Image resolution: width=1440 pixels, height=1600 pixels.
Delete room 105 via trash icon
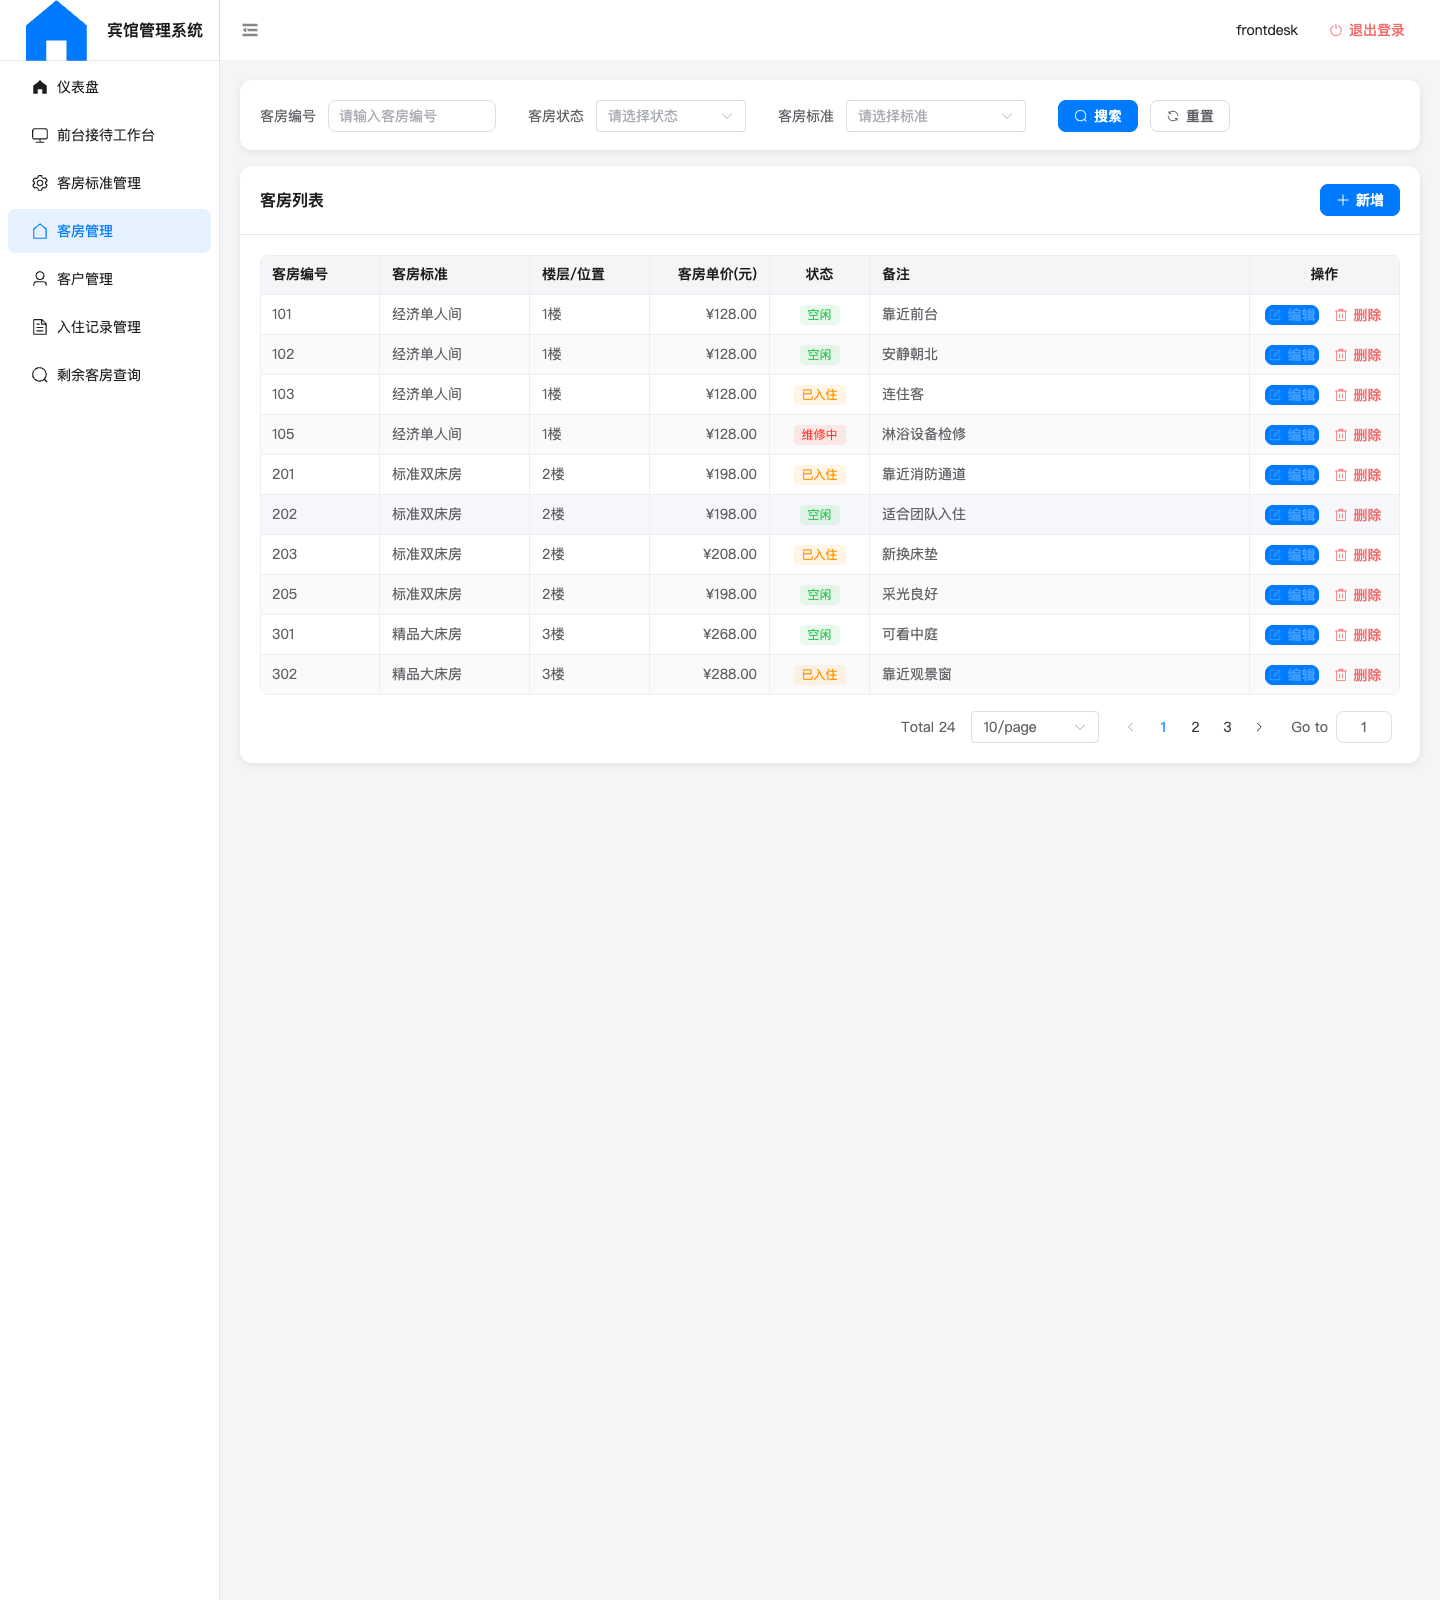click(x=1341, y=435)
